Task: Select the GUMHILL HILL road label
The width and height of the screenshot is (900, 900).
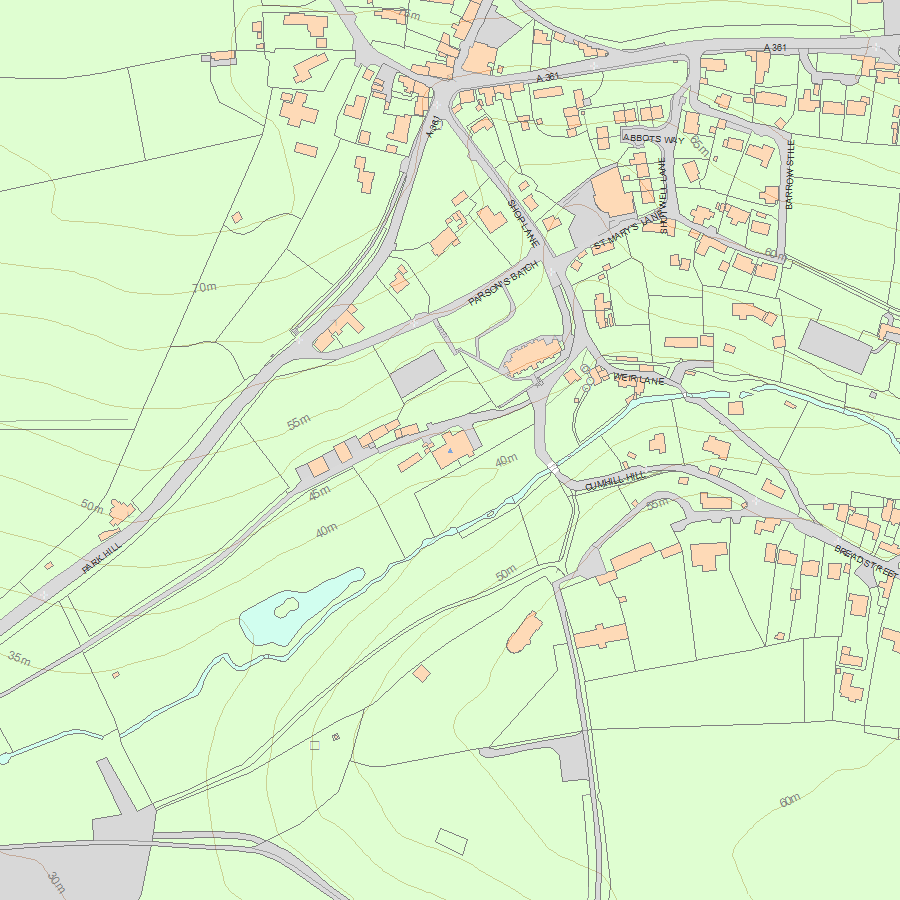Action: click(x=615, y=481)
